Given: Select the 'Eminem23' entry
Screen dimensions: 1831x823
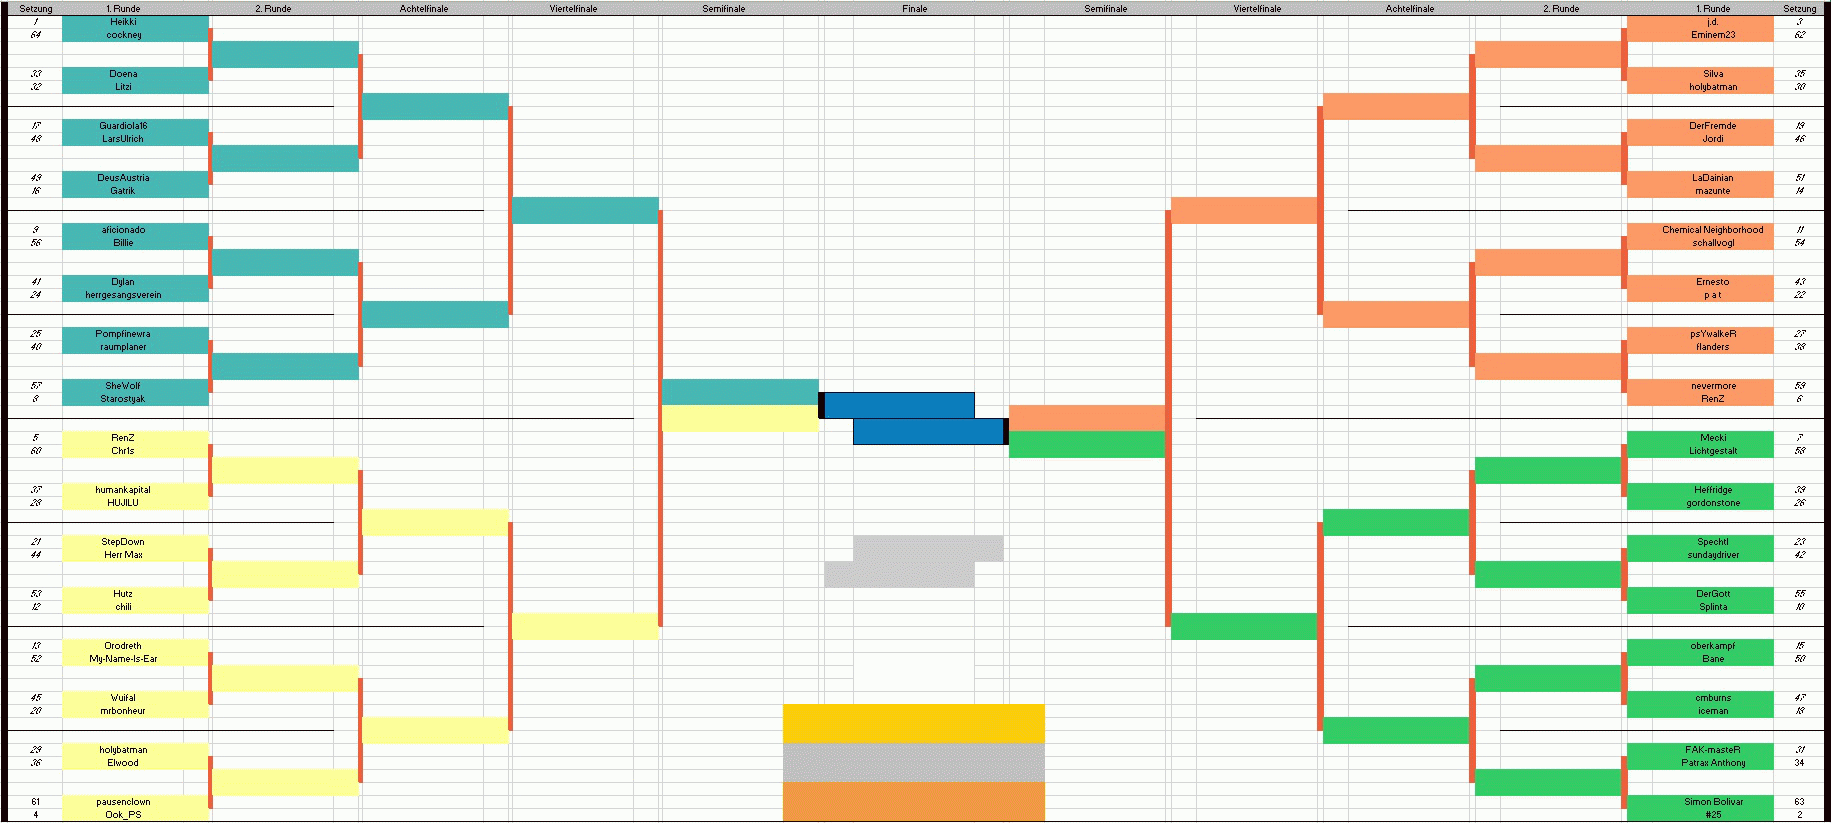Looking at the screenshot, I should coord(1700,35).
